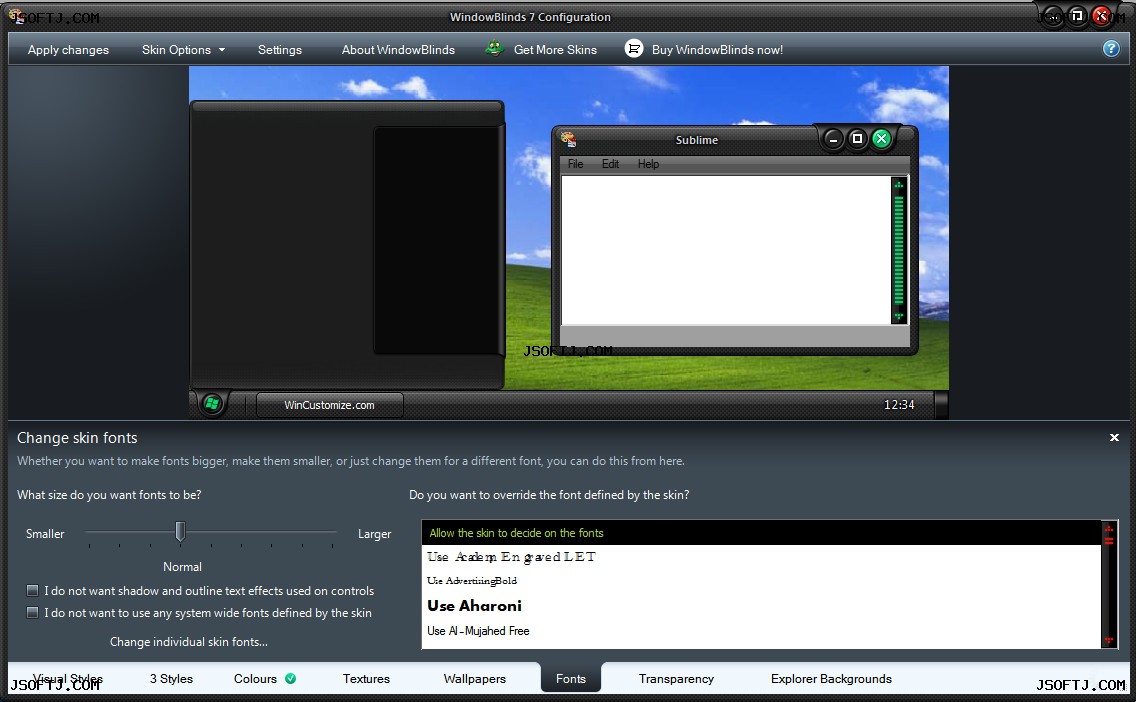The image size is (1136, 702).
Task: Click the Sublime preview window's minimize button
Action: (833, 138)
